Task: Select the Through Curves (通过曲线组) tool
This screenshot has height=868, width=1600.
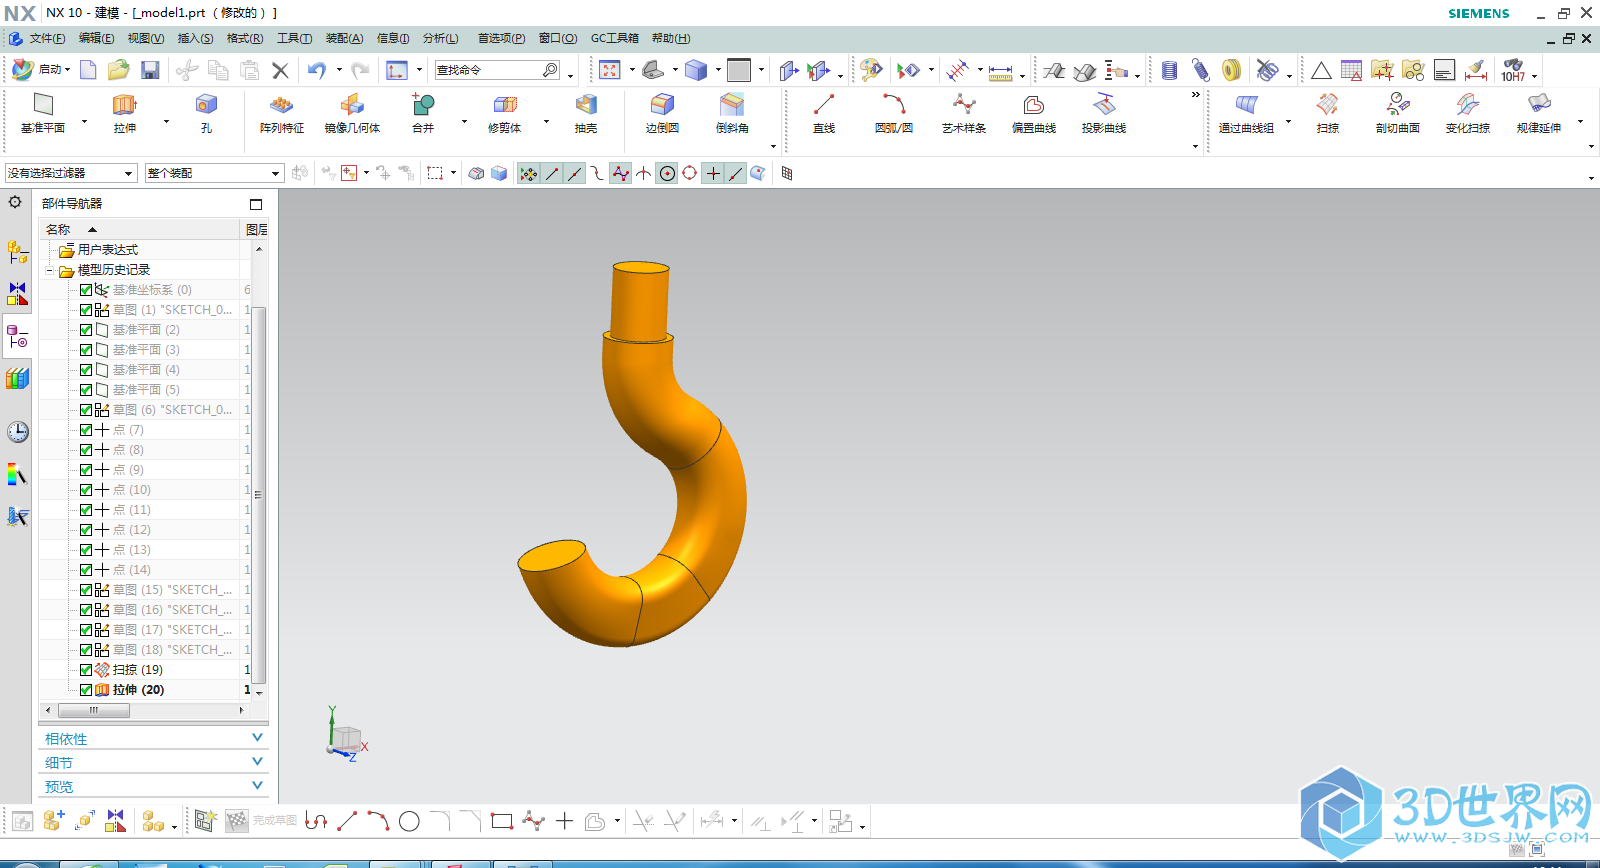Action: pos(1246,112)
